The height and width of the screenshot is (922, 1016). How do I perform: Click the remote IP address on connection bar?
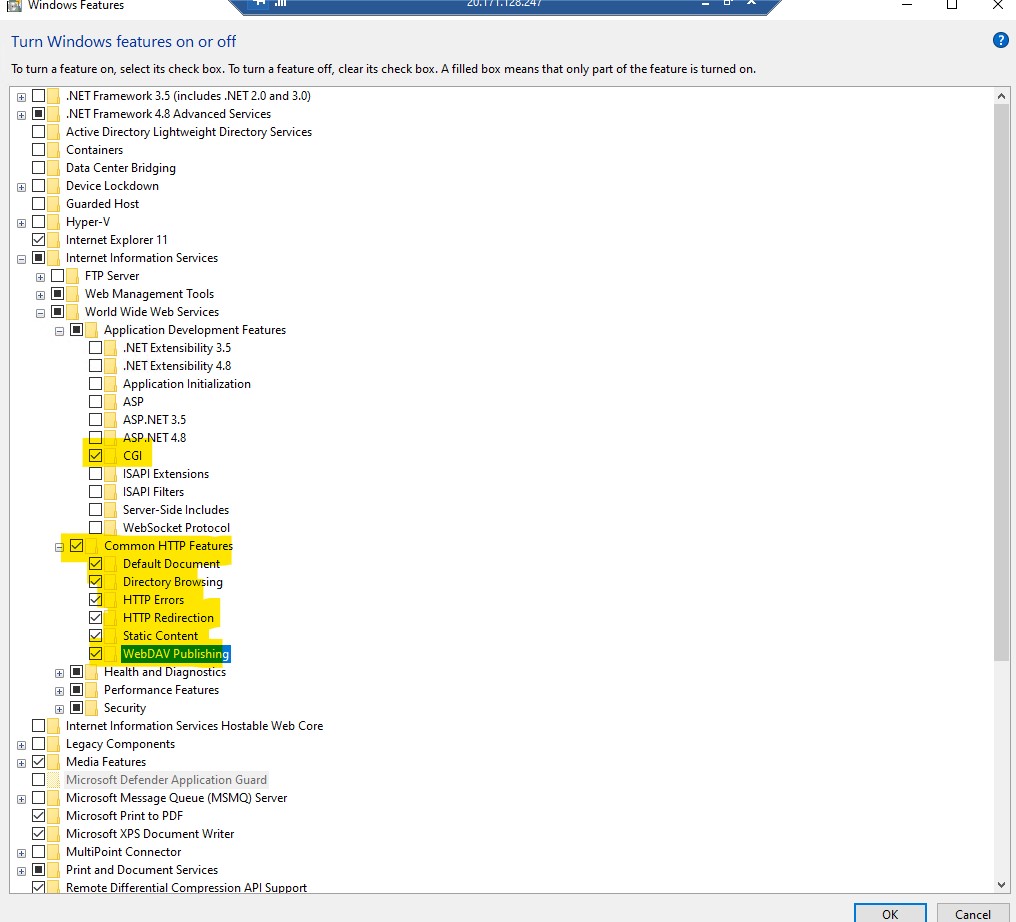pyautogui.click(x=504, y=3)
